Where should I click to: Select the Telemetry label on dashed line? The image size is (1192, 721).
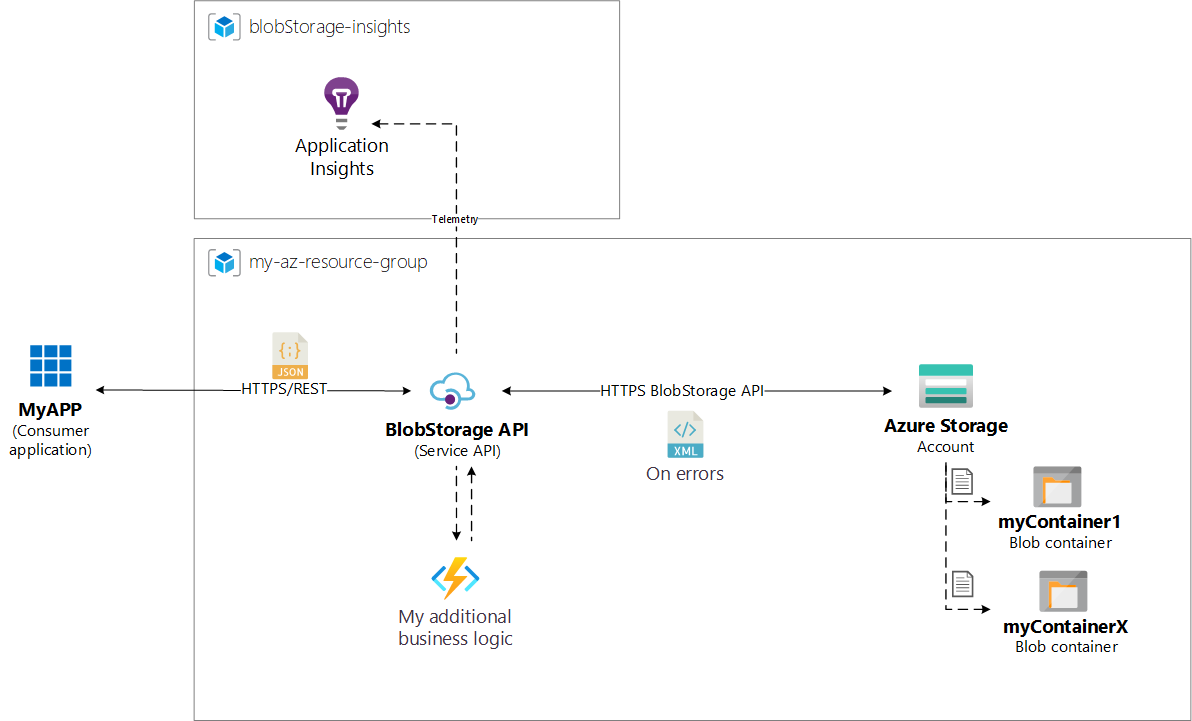pos(455,219)
